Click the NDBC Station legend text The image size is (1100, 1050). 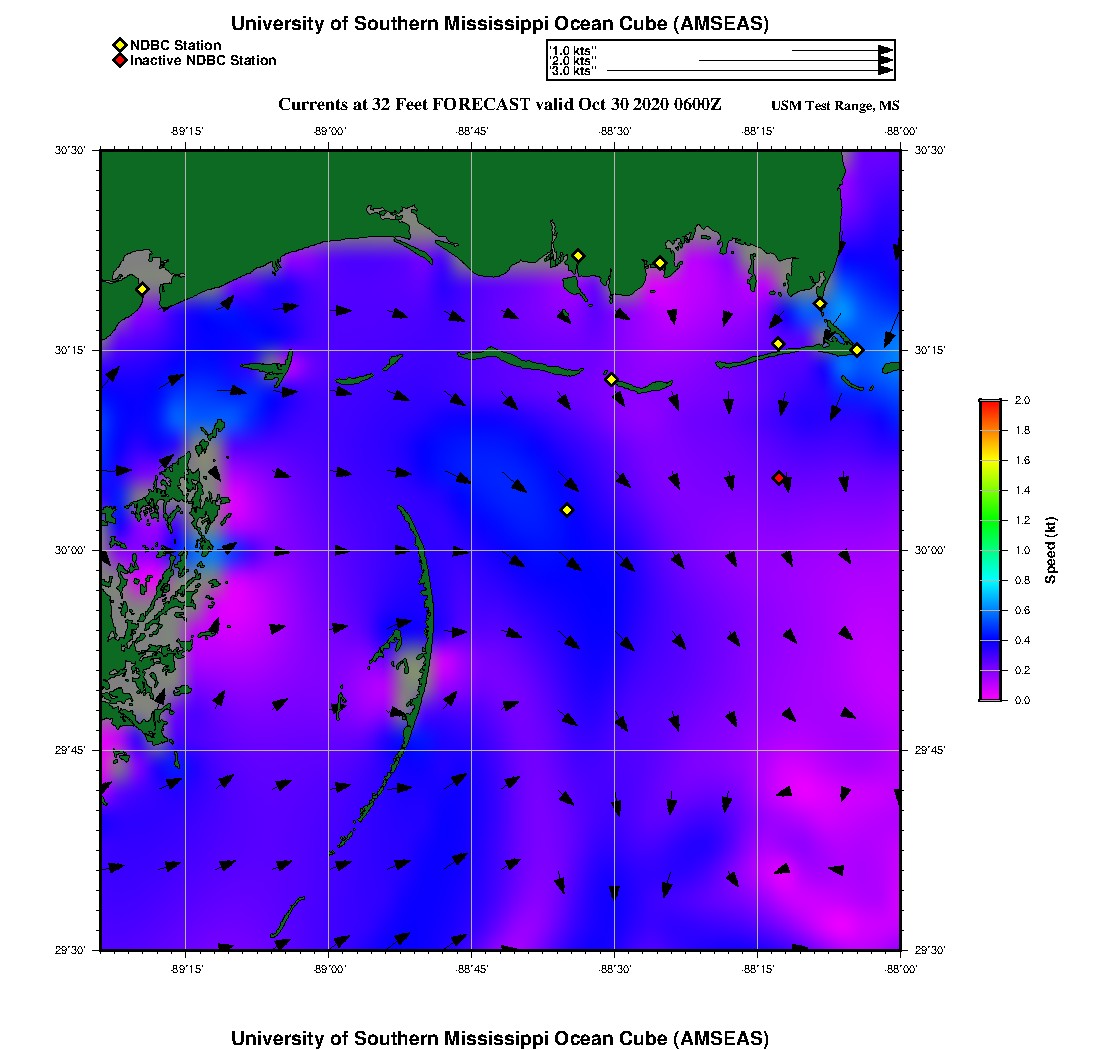click(x=176, y=45)
